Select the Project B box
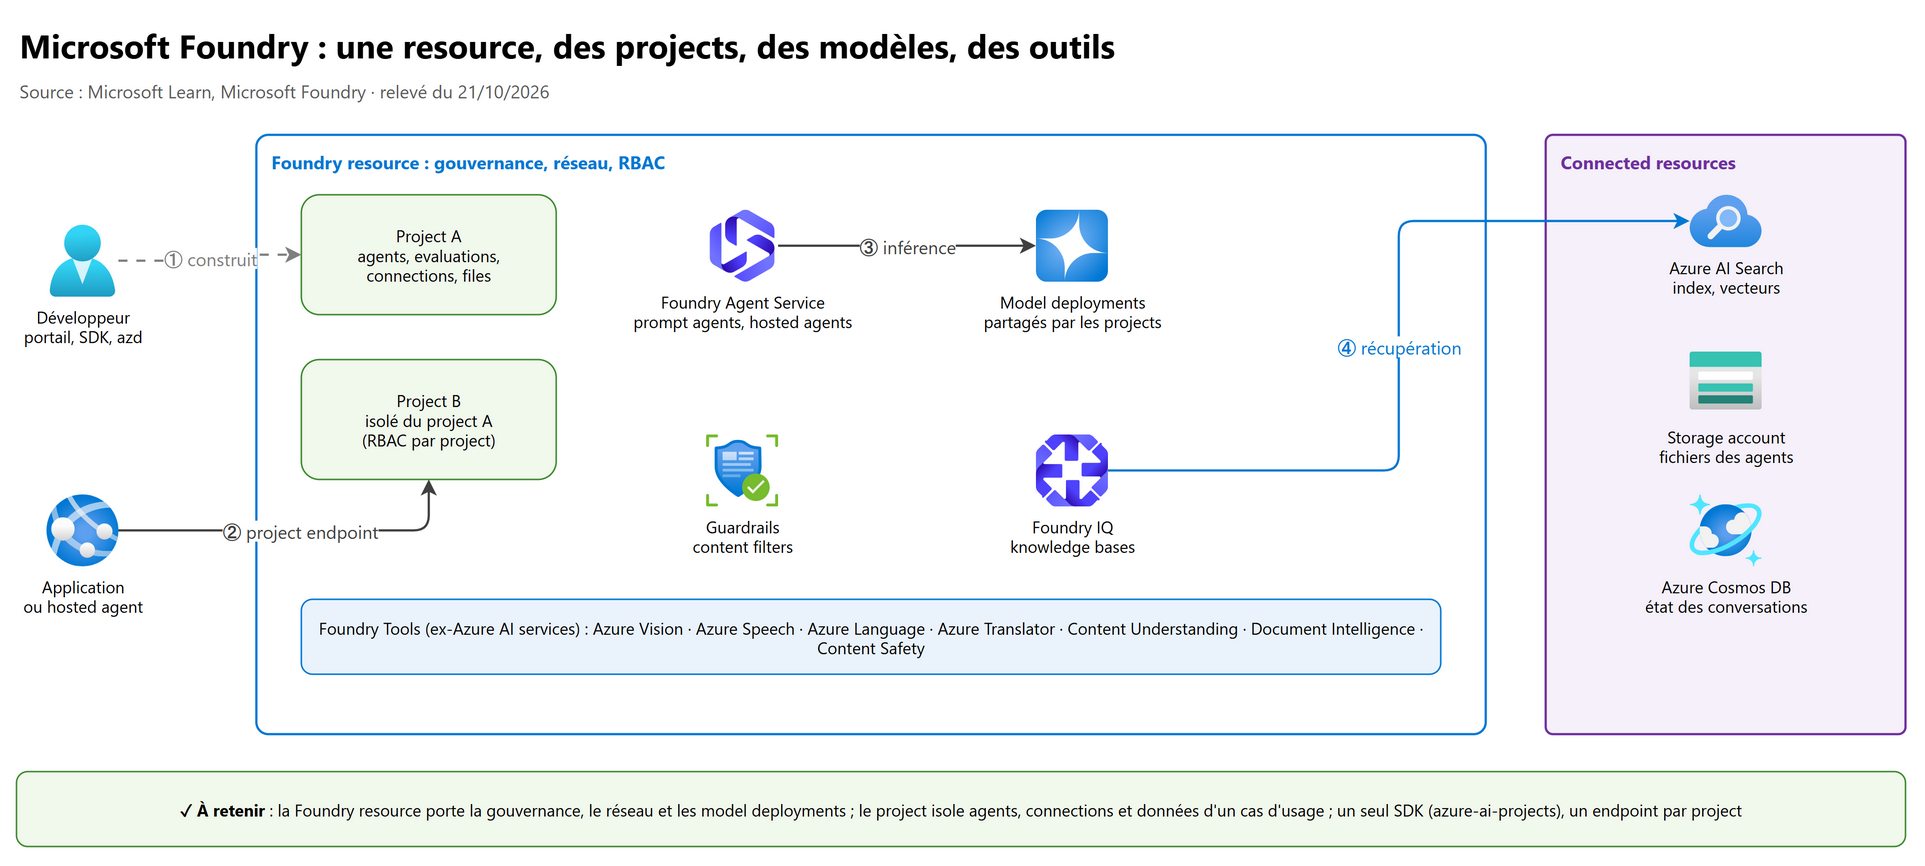The height and width of the screenshot is (866, 1925). point(429,420)
